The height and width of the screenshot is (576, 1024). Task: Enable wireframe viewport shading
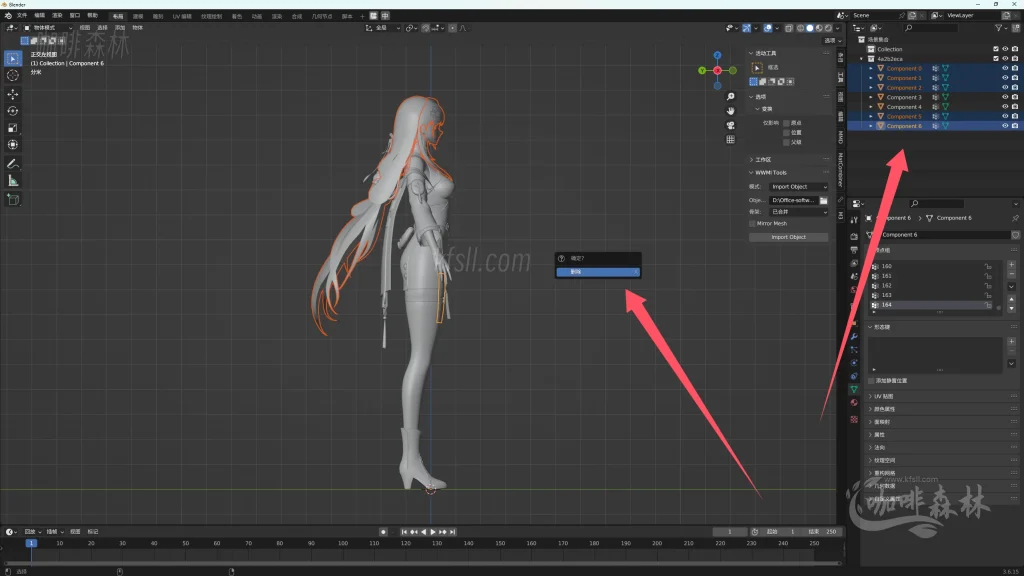pos(801,28)
